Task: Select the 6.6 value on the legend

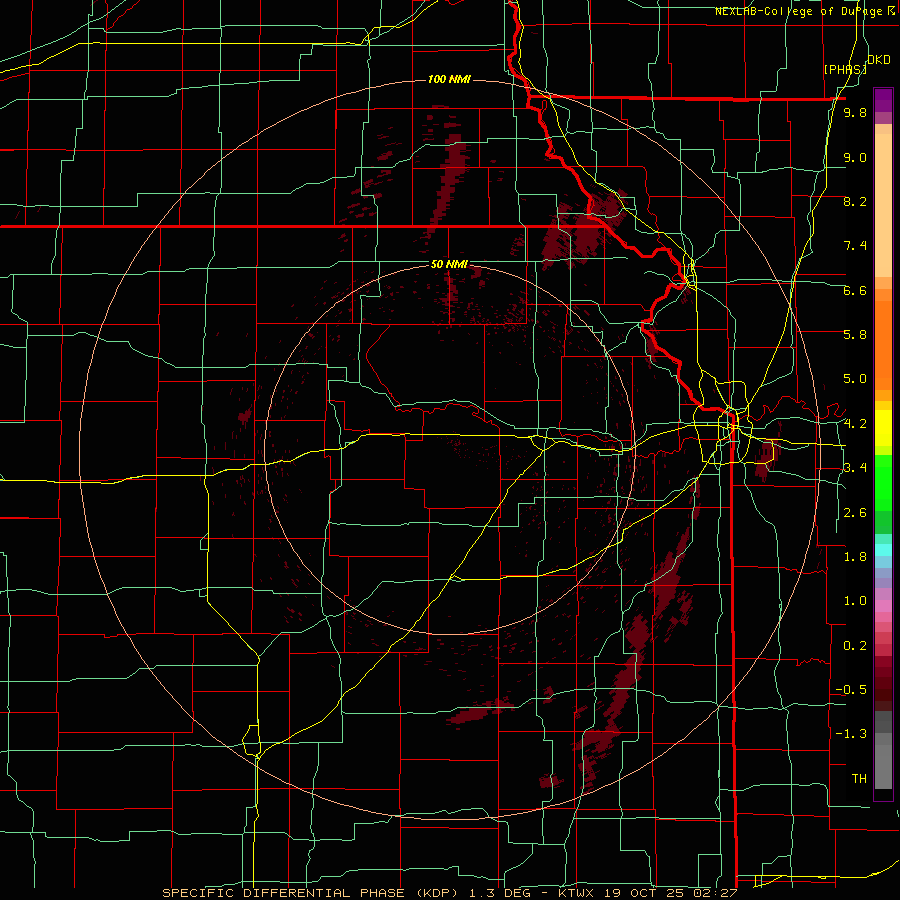Action: click(x=855, y=290)
